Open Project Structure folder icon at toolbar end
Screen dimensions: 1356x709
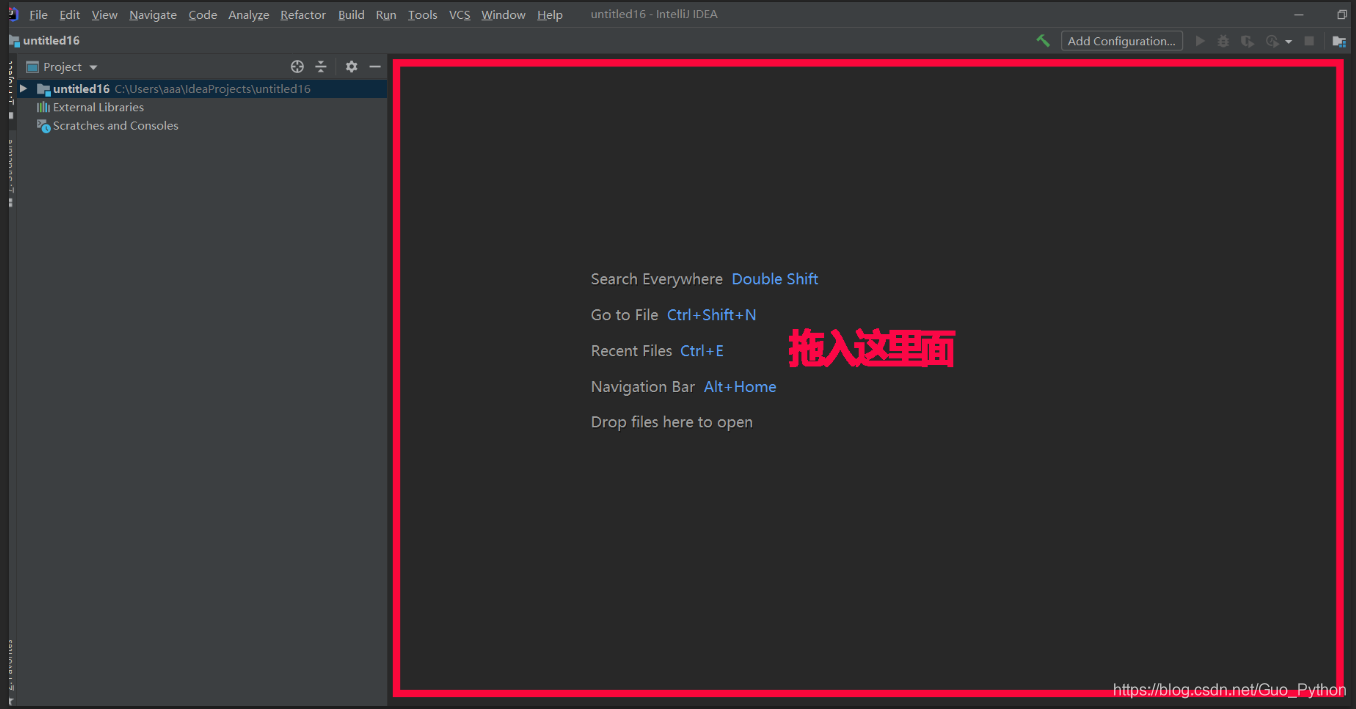pyautogui.click(x=1339, y=41)
